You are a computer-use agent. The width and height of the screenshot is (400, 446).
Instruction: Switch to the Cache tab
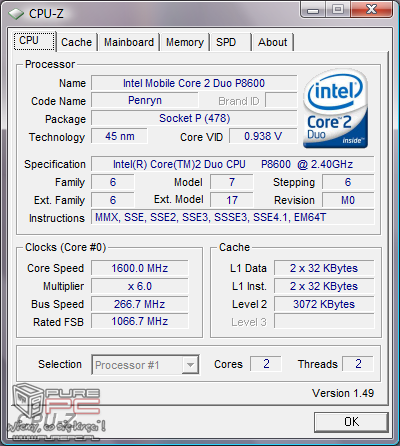[x=76, y=42]
